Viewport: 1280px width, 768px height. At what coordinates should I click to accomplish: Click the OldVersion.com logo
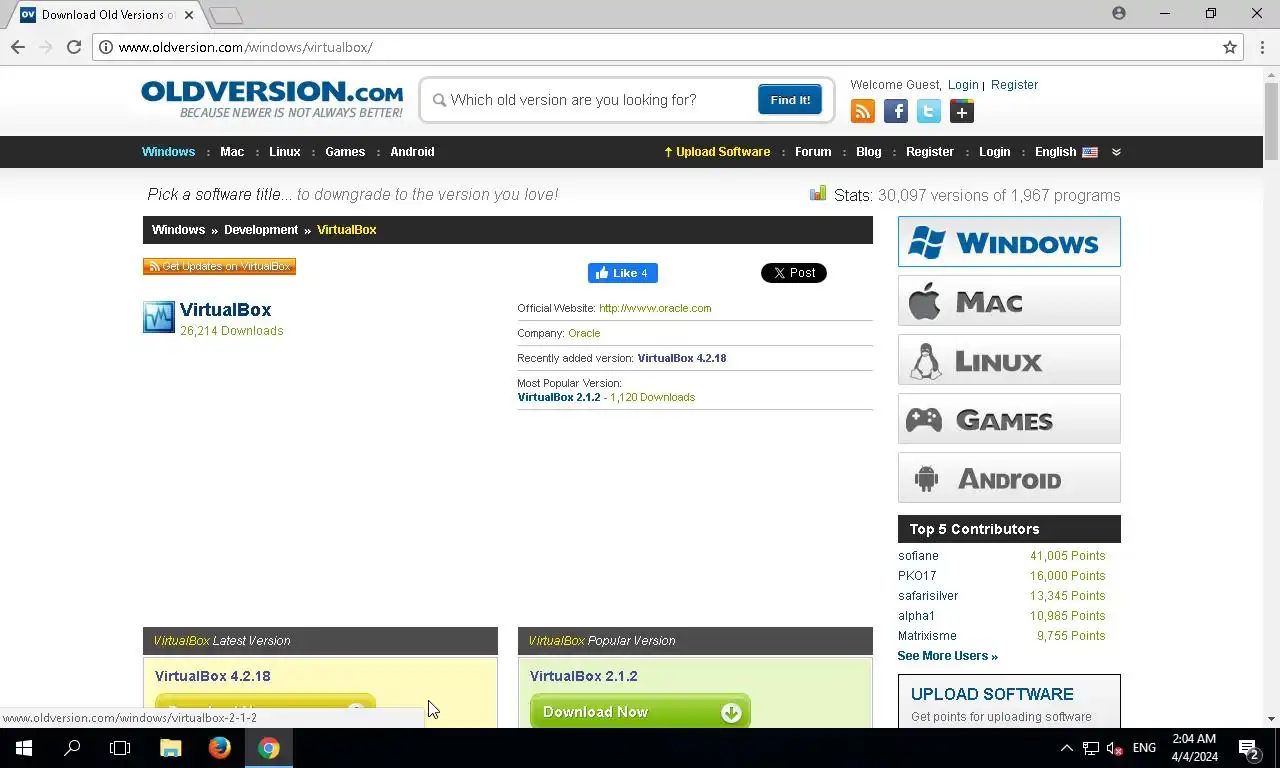272,99
